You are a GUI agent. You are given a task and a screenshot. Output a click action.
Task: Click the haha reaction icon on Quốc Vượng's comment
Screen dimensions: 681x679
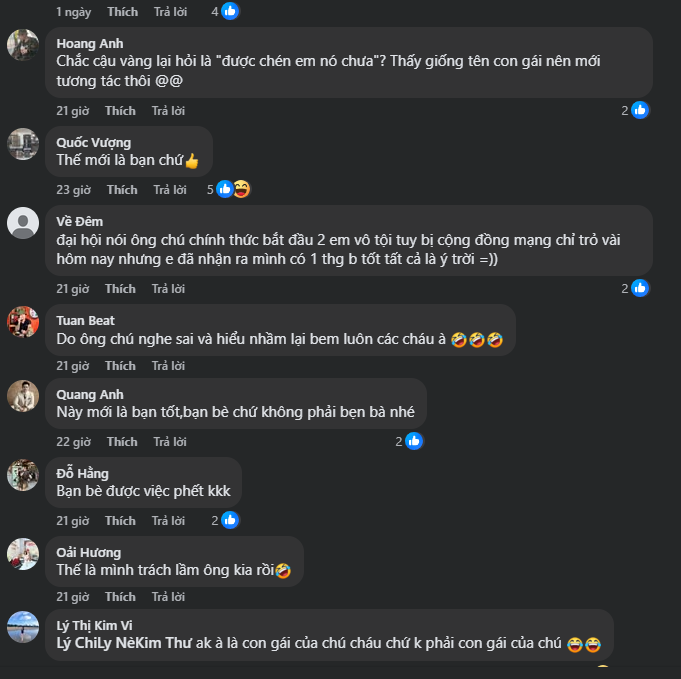[x=241, y=189]
